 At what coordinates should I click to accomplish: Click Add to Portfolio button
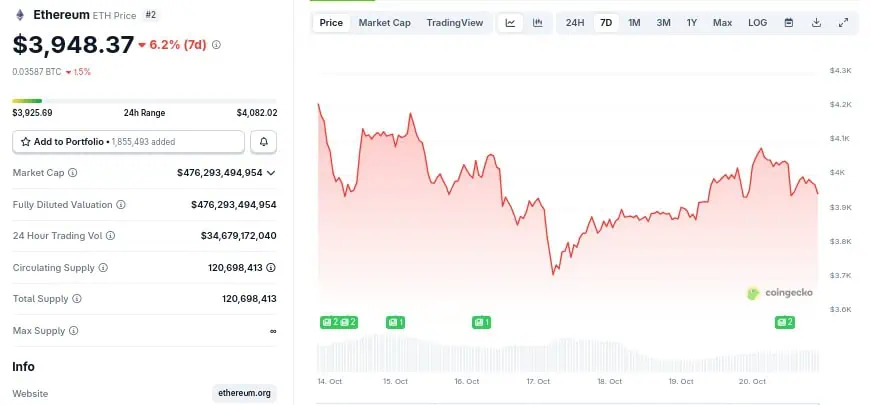(x=128, y=142)
